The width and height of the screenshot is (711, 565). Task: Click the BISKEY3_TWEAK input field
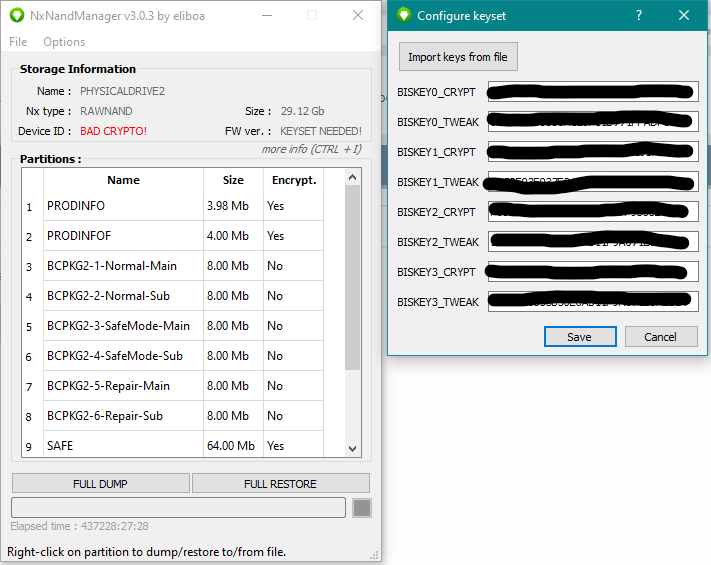point(593,302)
